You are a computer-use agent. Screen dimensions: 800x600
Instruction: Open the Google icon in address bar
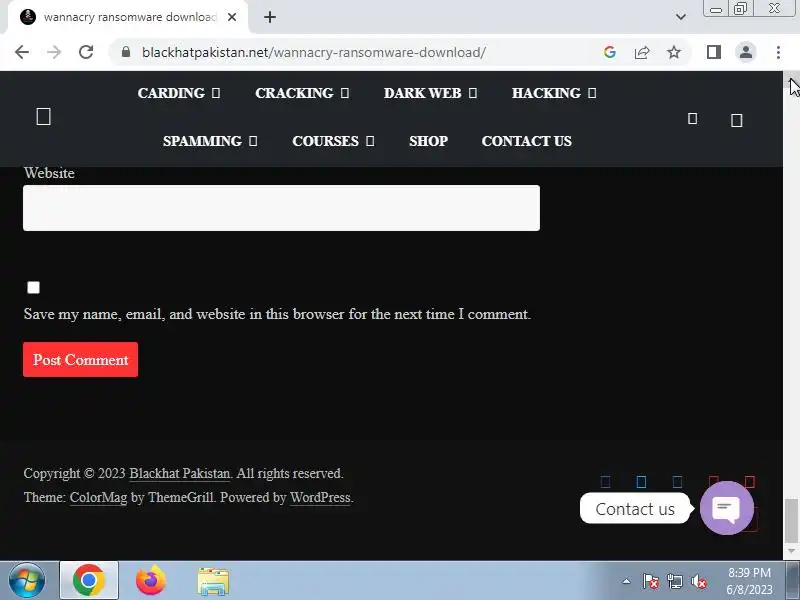click(x=610, y=52)
